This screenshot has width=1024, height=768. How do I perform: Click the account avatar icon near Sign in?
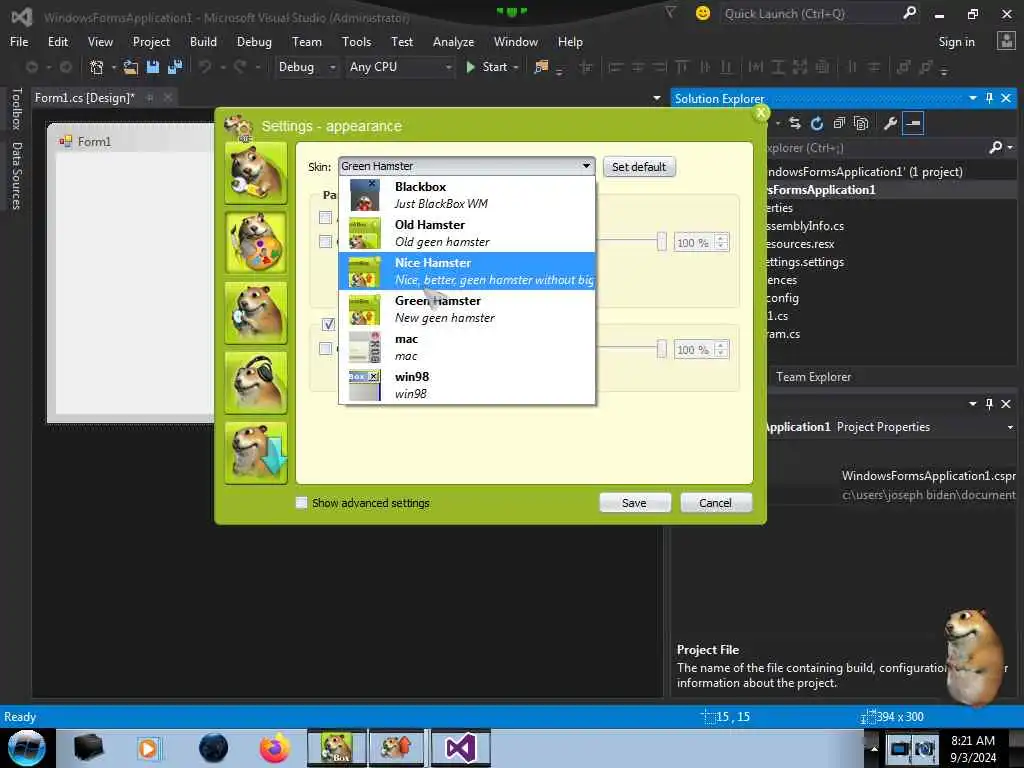(x=1006, y=41)
